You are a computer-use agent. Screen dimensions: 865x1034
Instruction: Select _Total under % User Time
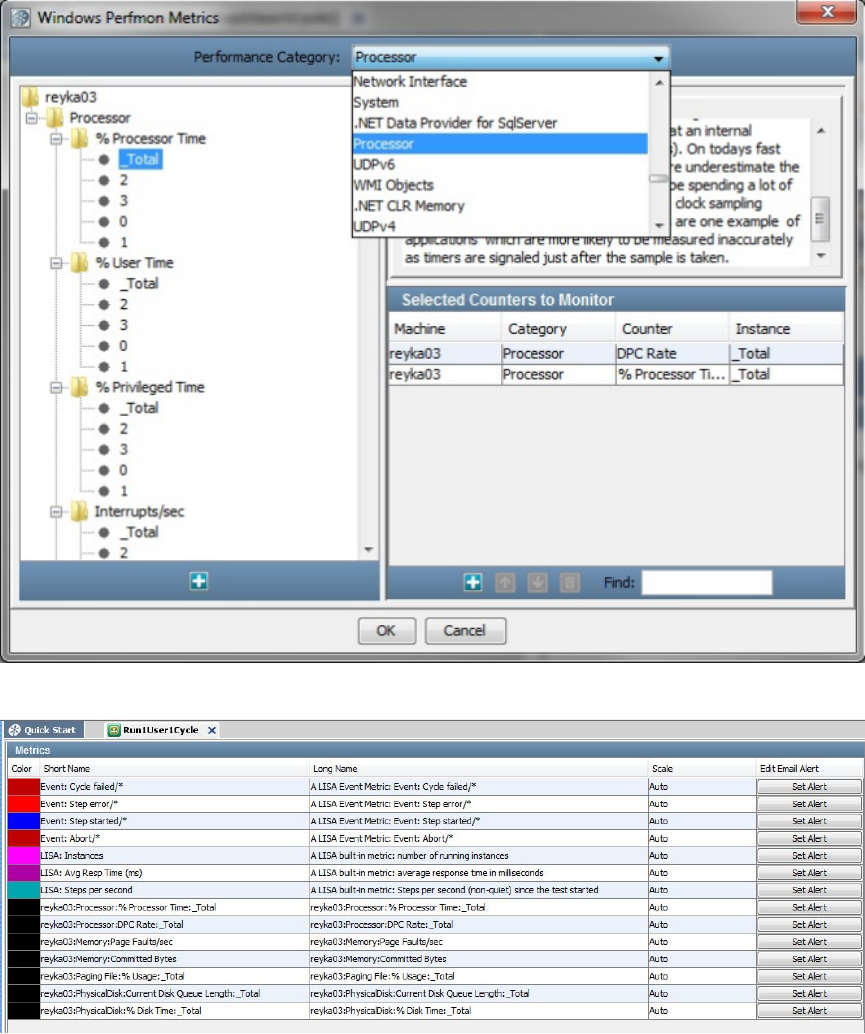140,284
